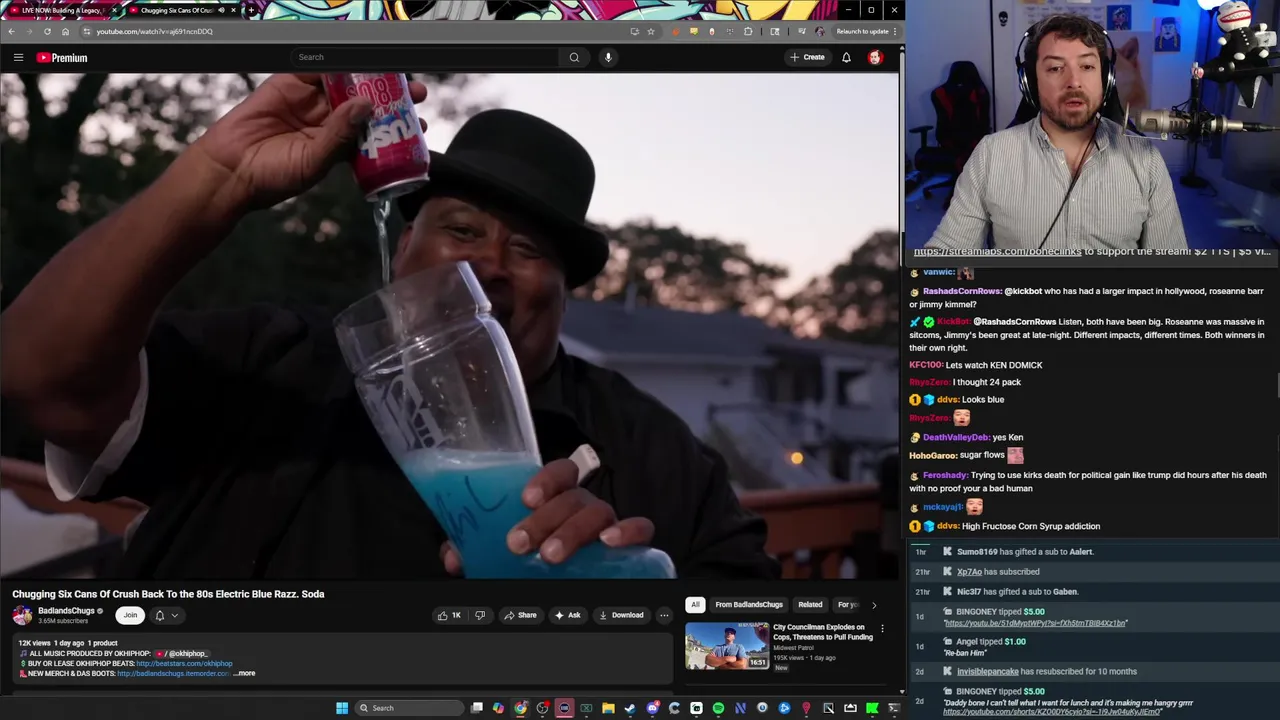This screenshot has height=720, width=1280.
Task: Click the Create button
Action: [807, 57]
